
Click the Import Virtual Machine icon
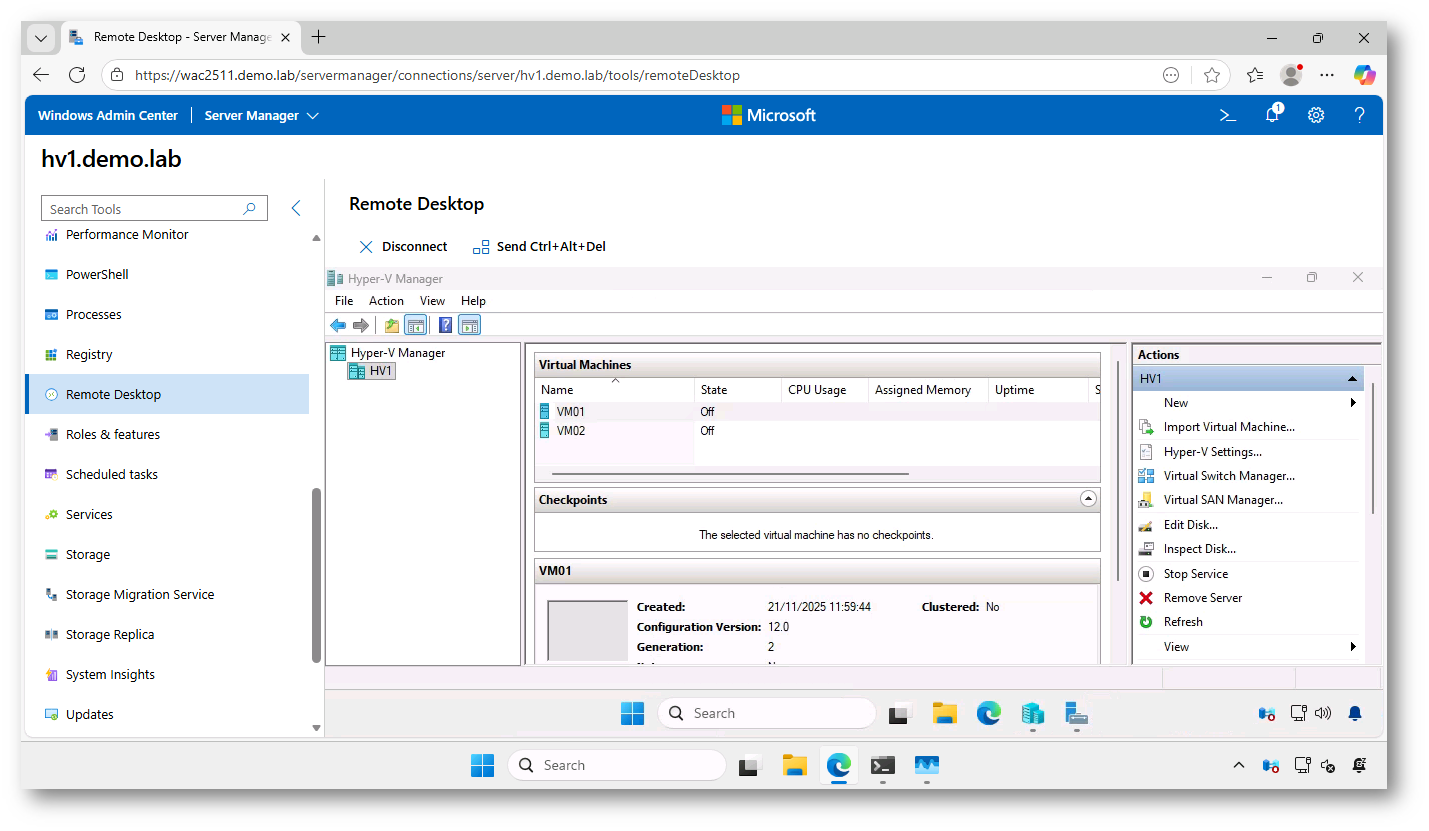pos(1146,427)
